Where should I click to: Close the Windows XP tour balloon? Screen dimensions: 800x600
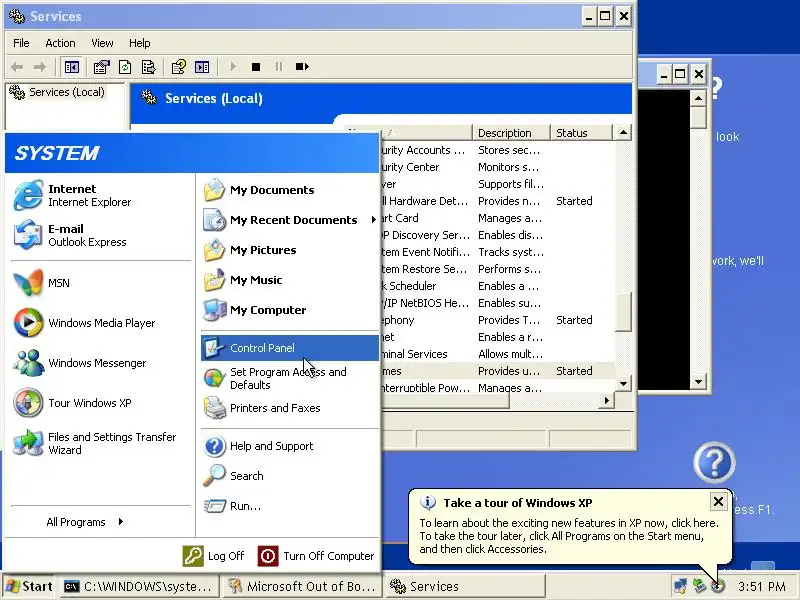click(x=718, y=502)
